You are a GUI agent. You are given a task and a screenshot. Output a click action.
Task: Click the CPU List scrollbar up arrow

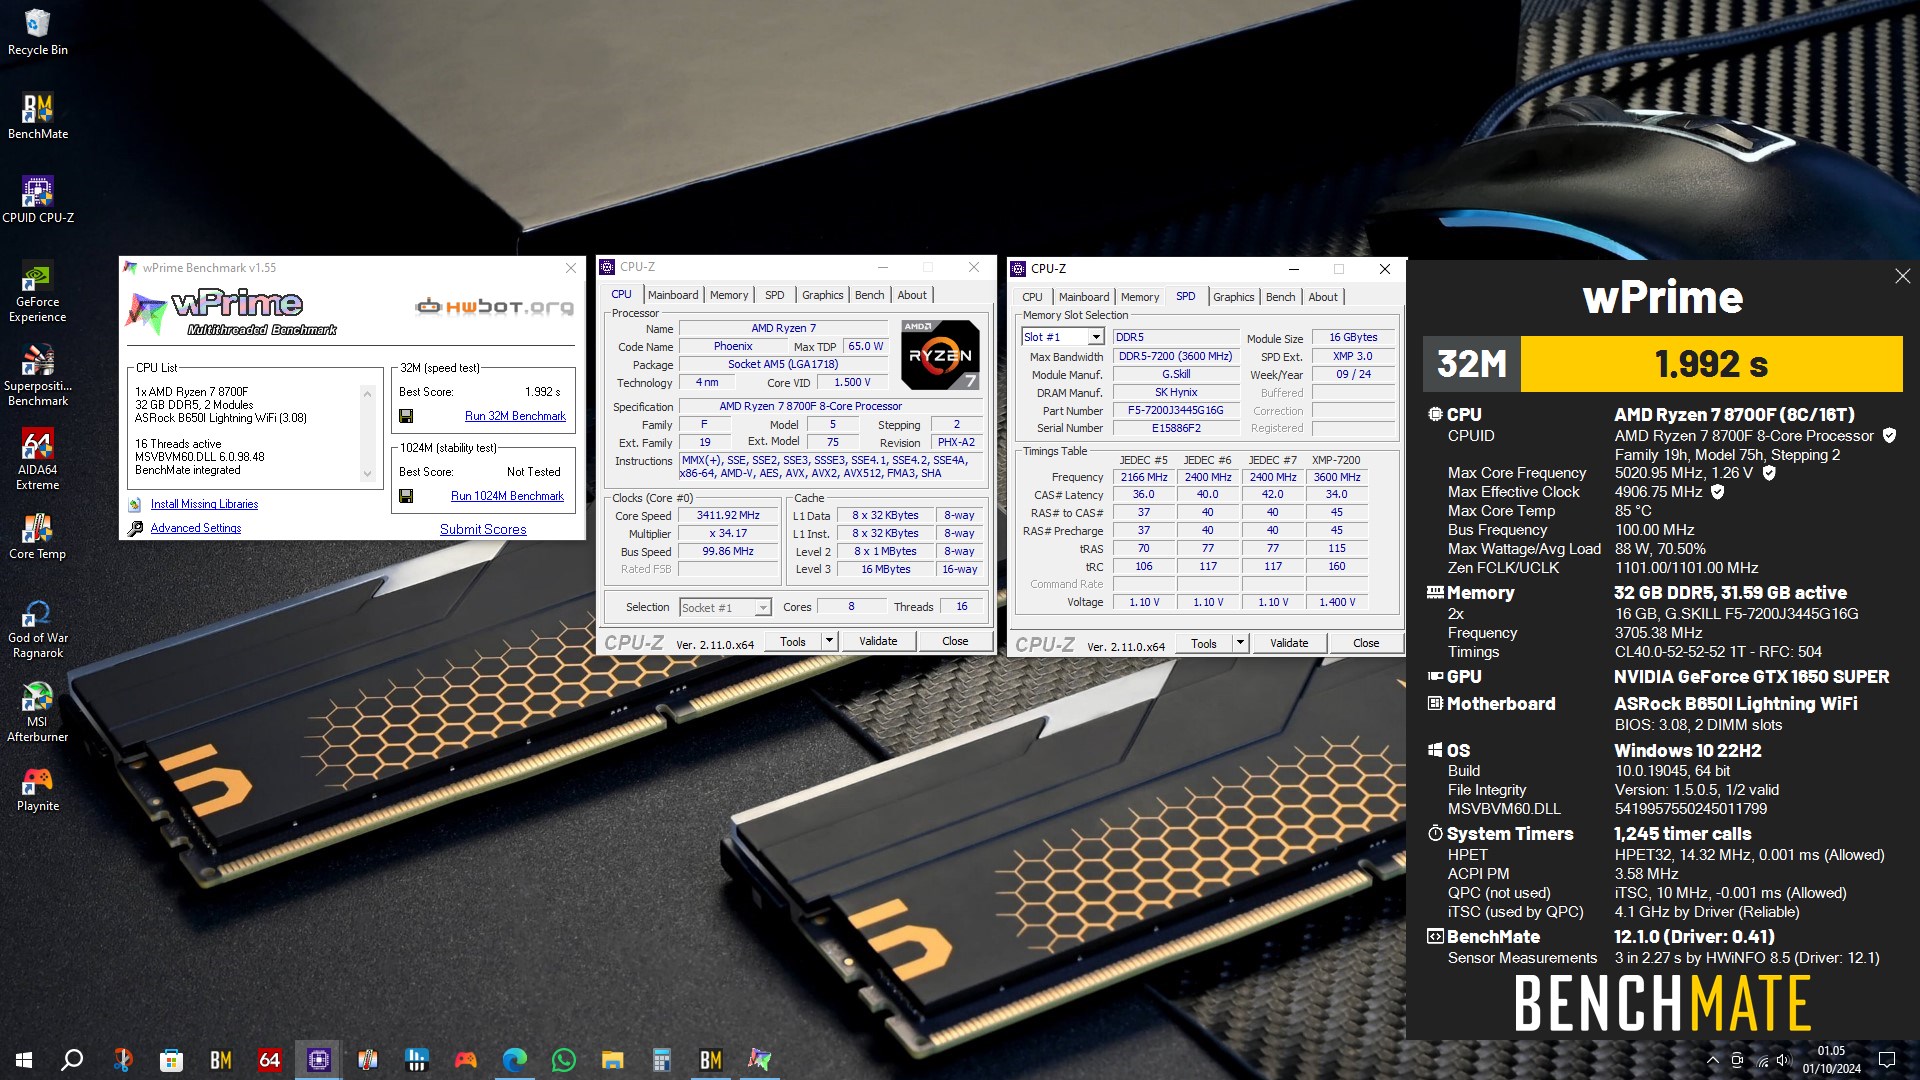(367, 393)
